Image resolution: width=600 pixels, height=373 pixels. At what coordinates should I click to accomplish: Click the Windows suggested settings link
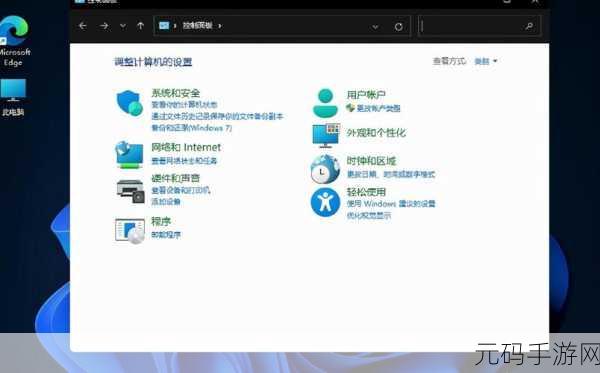tap(391, 204)
